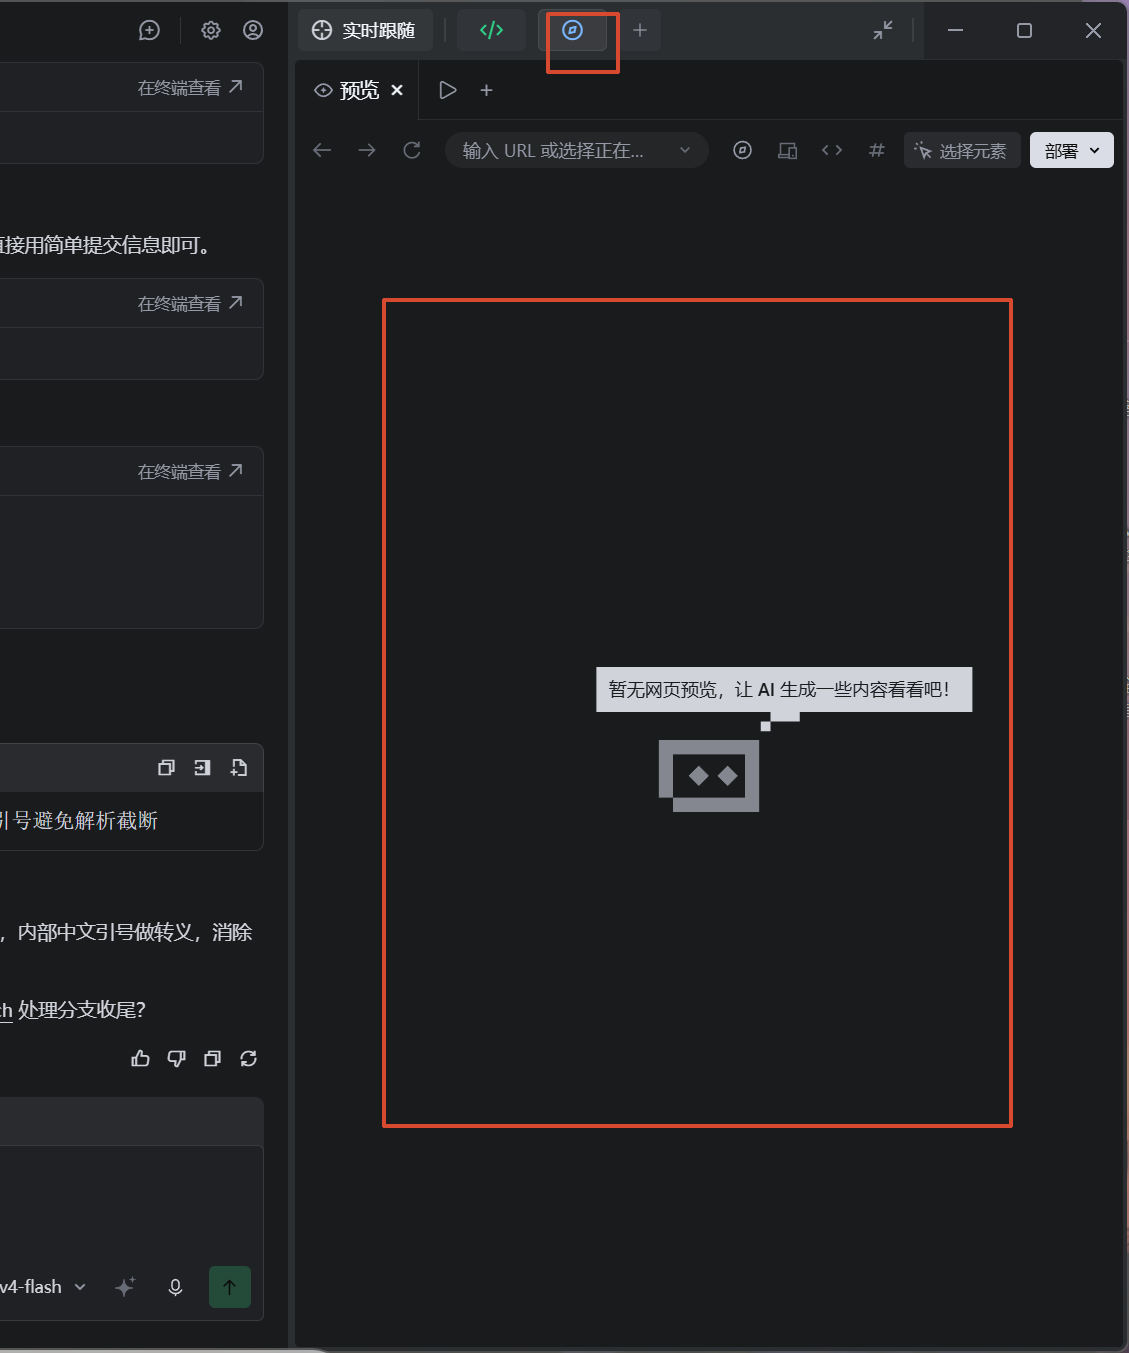Click the chat message input area
Image resolution: width=1129 pixels, height=1353 pixels.
click(130, 1205)
